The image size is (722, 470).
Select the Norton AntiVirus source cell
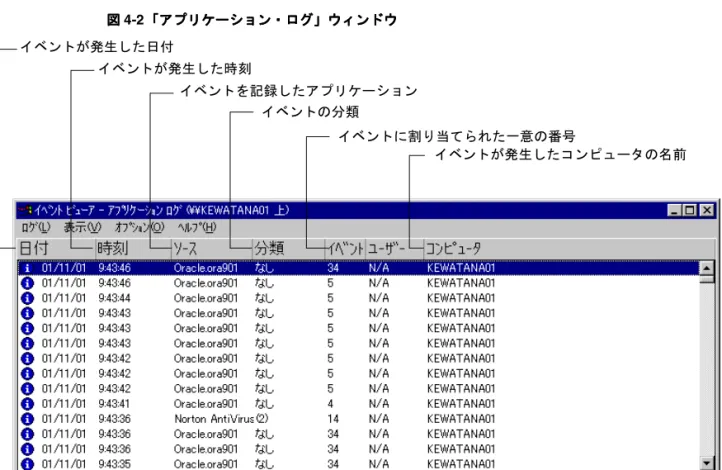click(x=214, y=419)
